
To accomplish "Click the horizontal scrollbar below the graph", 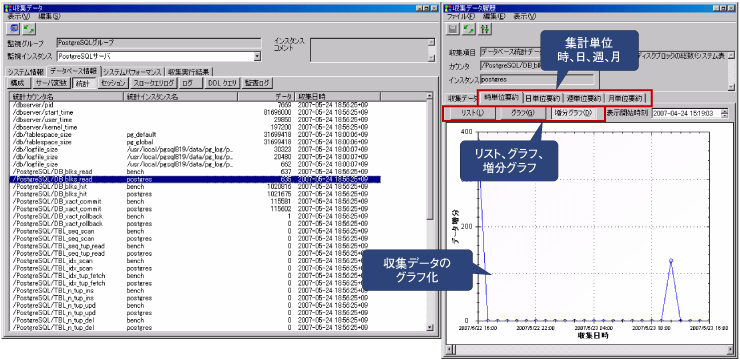I will pos(590,350).
